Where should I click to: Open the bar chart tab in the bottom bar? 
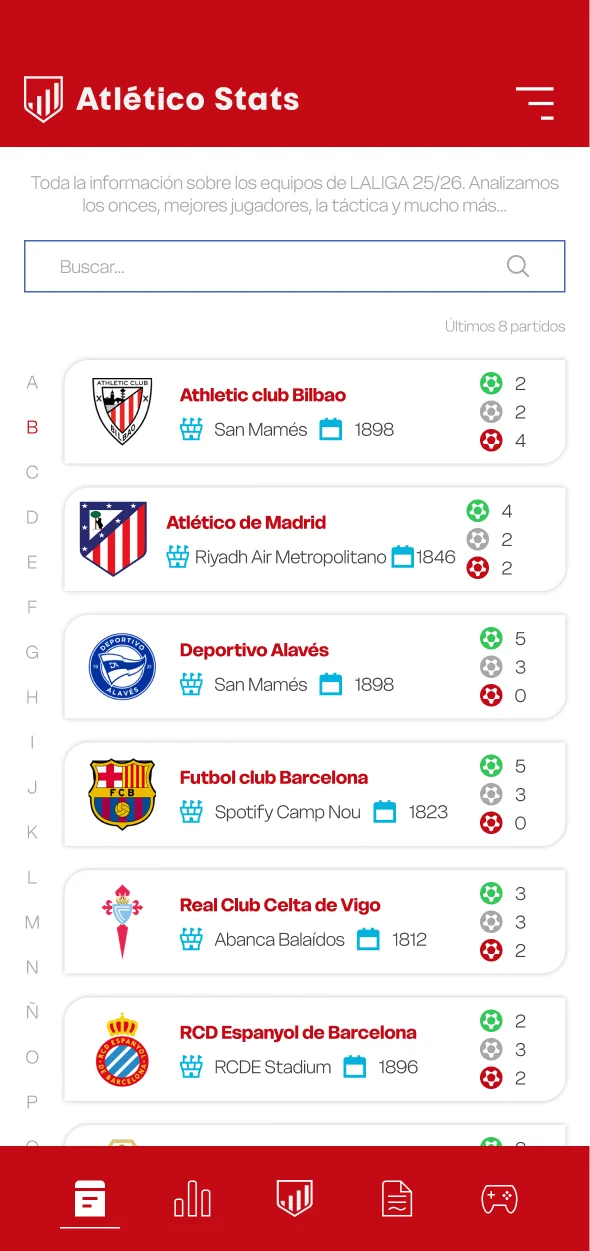pos(192,1198)
